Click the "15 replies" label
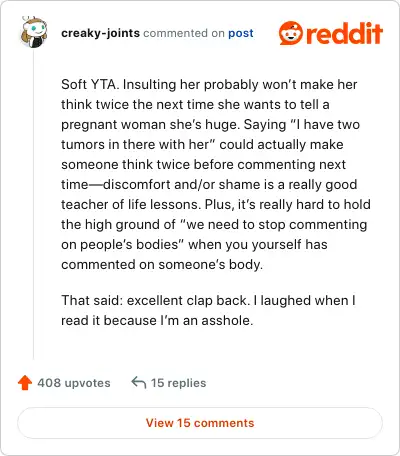The width and height of the screenshot is (400, 456). (x=178, y=383)
